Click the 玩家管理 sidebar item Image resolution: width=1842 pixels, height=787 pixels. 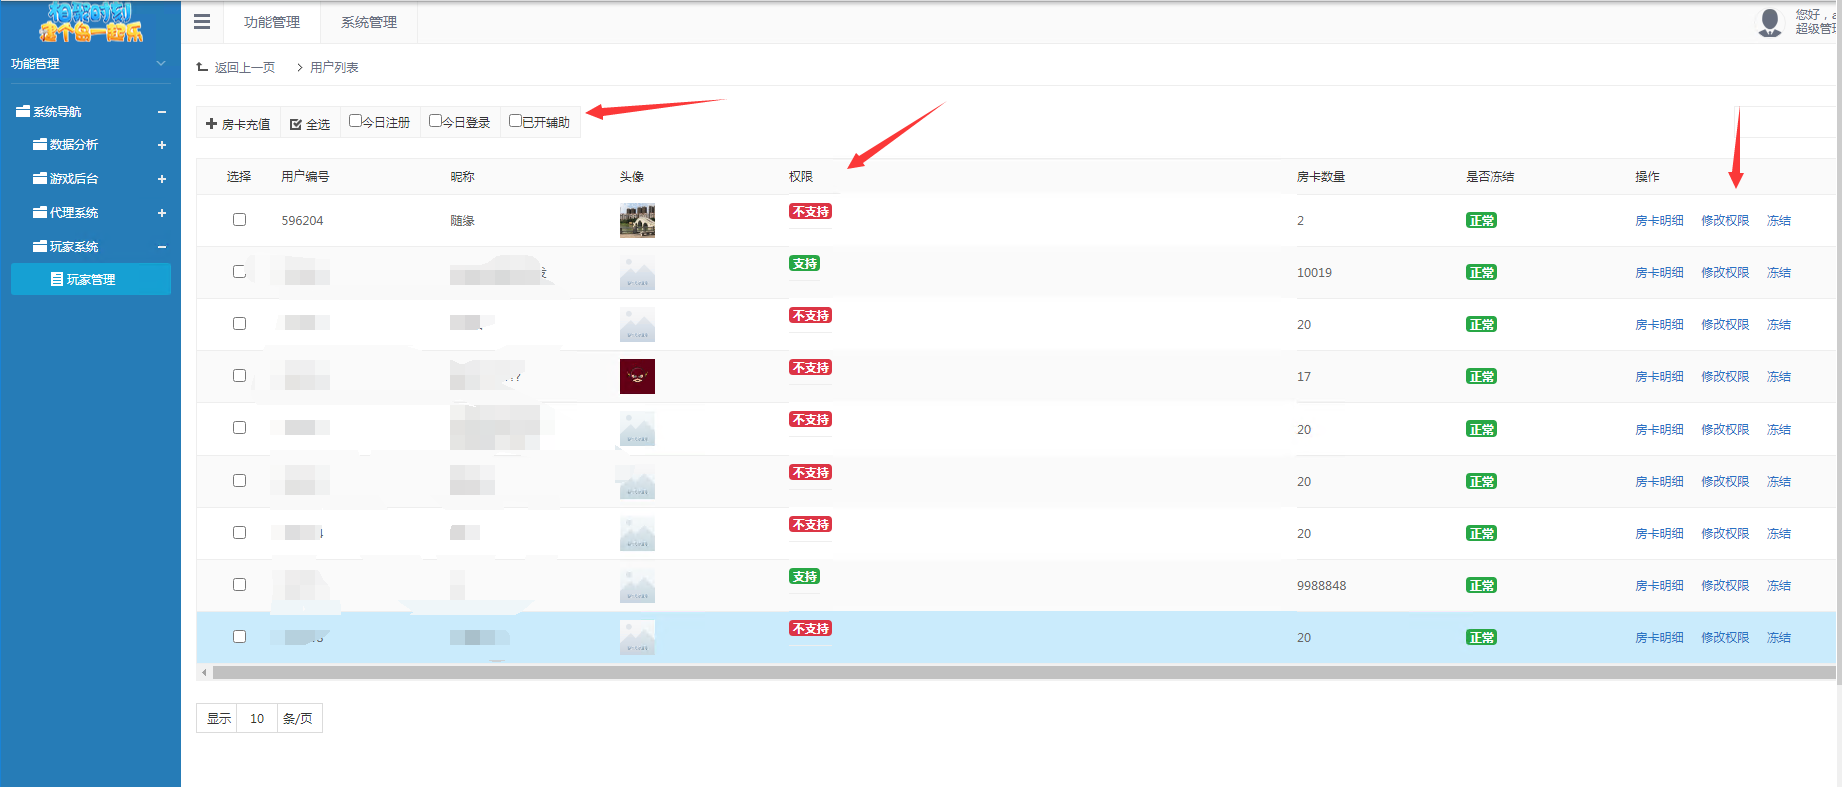click(x=91, y=279)
